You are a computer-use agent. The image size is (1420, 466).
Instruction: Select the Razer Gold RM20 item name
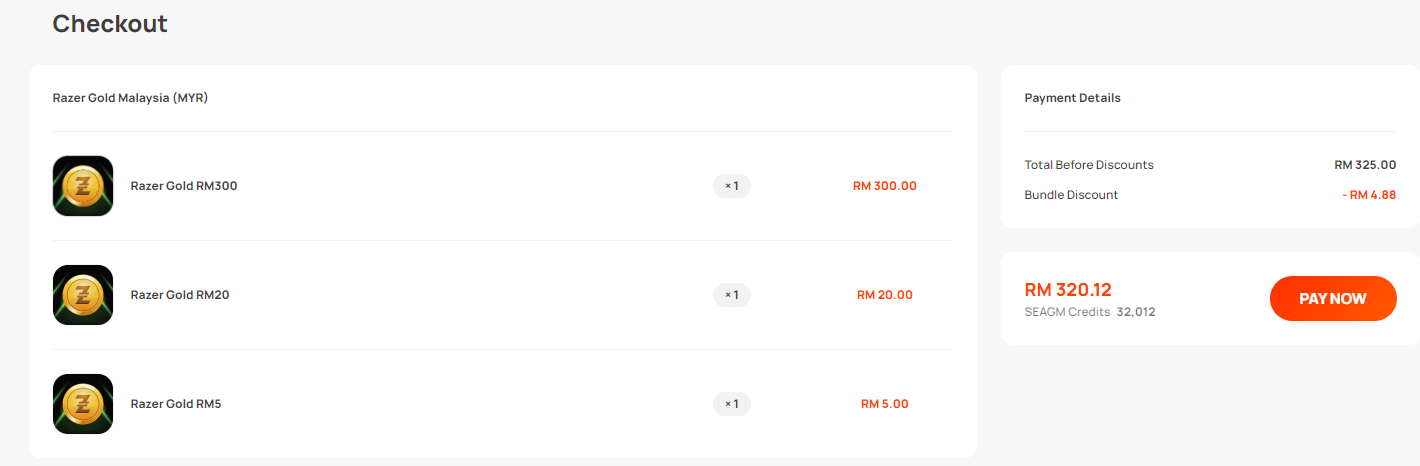180,295
